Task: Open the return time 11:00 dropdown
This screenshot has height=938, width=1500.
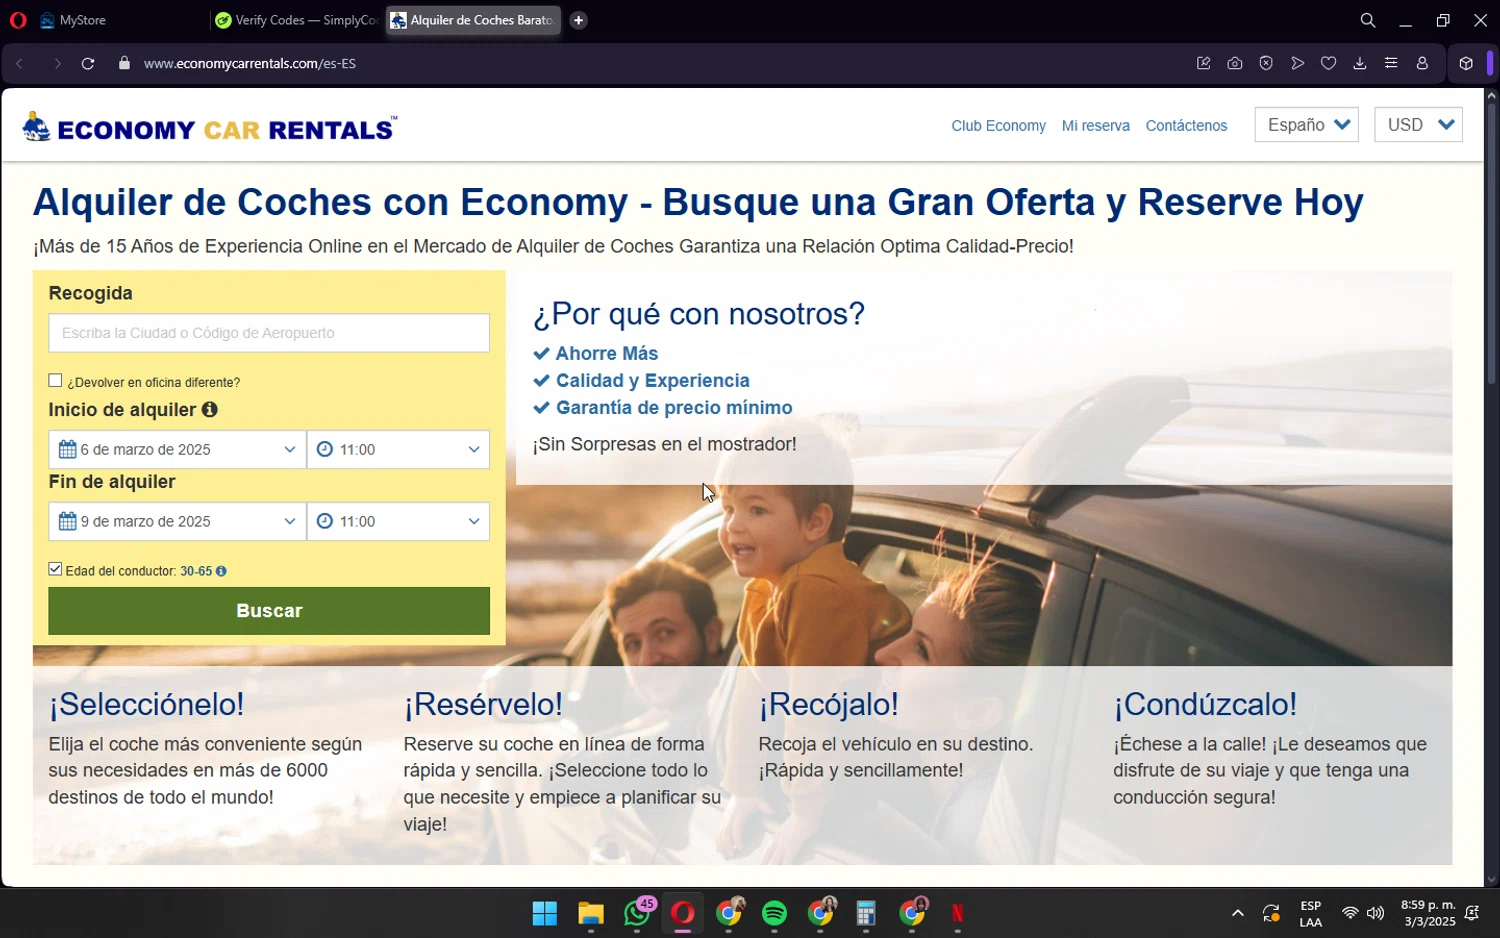Action: point(398,521)
